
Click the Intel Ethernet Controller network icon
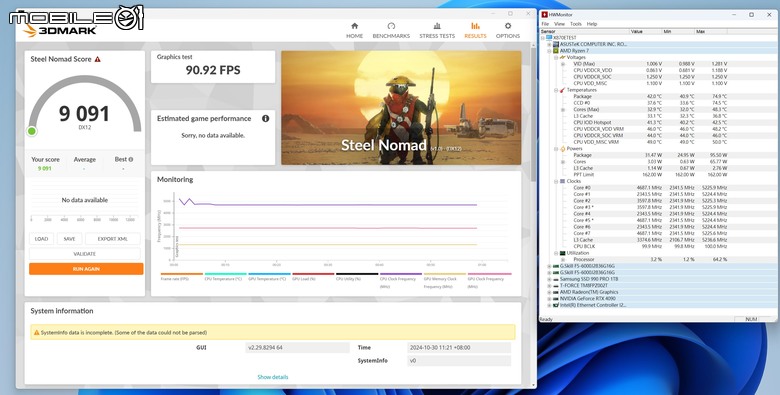click(556, 305)
